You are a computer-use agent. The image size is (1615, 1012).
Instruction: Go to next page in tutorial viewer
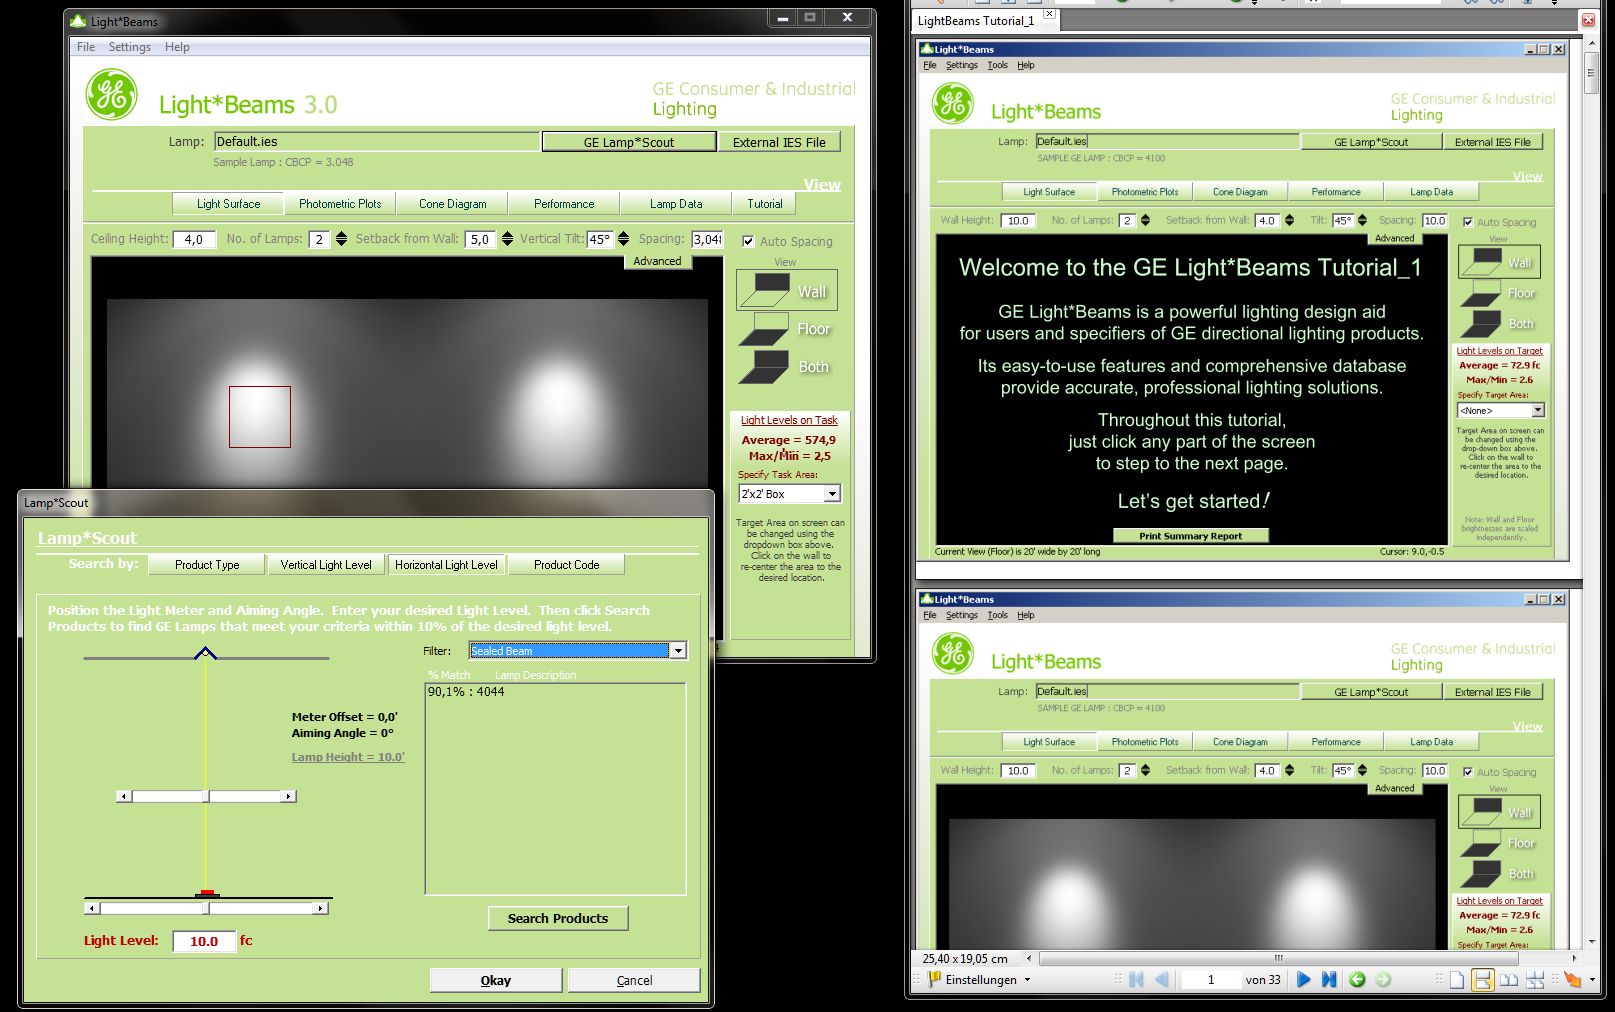coord(1303,980)
